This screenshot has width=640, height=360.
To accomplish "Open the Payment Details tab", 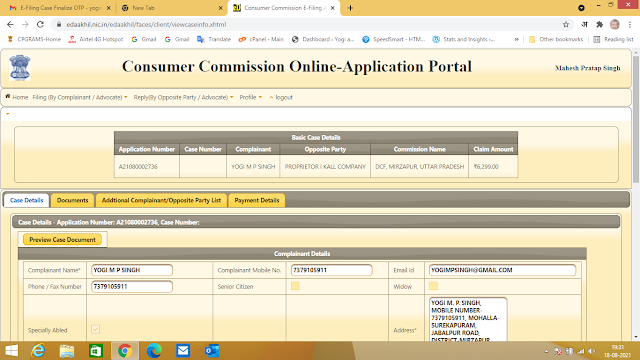I will 257,200.
